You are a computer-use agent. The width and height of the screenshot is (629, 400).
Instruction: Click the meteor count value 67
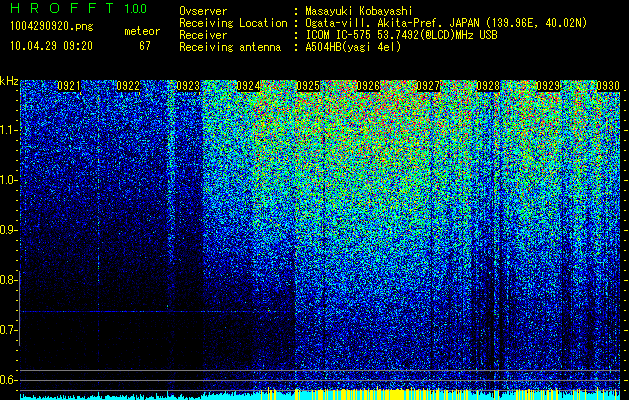coord(144,46)
